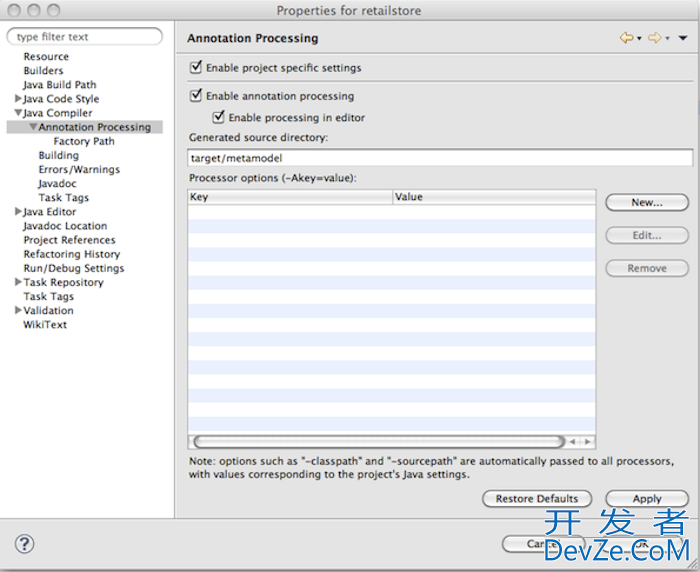Click the horizontal scrollbar thumb of options table
Viewport: 700px width, 572px height.
point(379,442)
